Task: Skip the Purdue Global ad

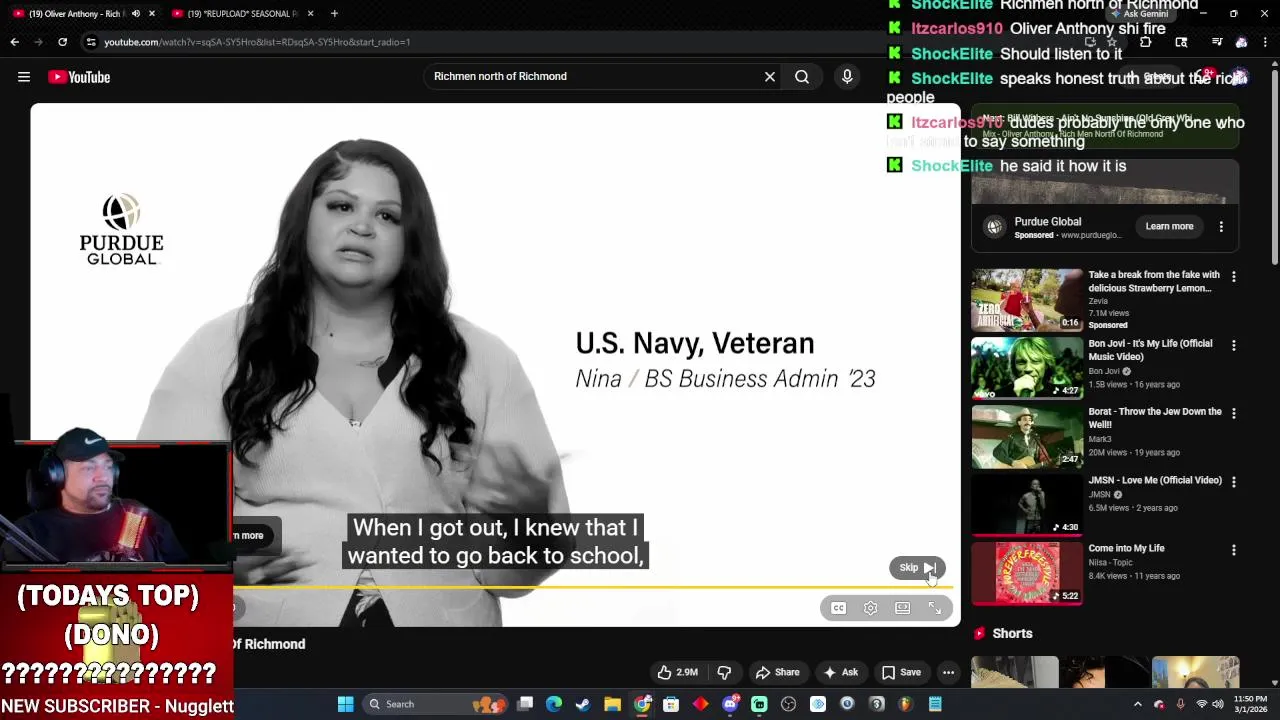Action: point(917,568)
